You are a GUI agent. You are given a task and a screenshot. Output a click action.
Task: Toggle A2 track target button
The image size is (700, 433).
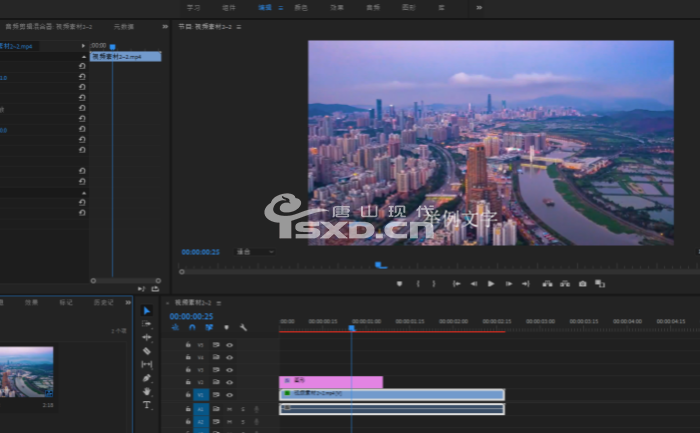pos(201,421)
